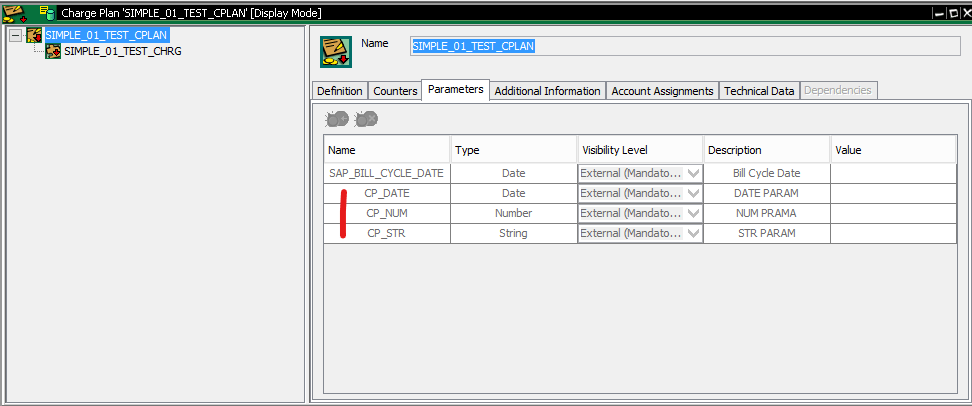This screenshot has width=972, height=406.
Task: Click the Description column header
Action: [766, 150]
